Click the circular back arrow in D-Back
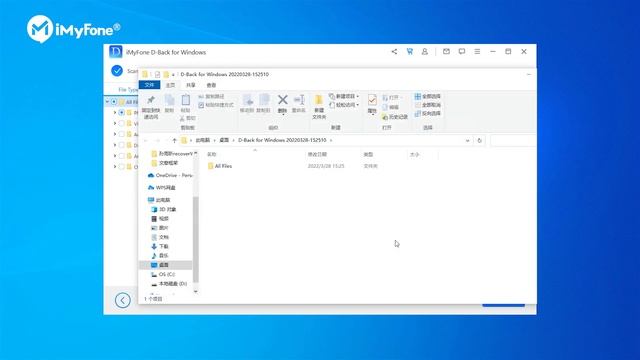Image resolution: width=640 pixels, height=360 pixels. (x=122, y=300)
